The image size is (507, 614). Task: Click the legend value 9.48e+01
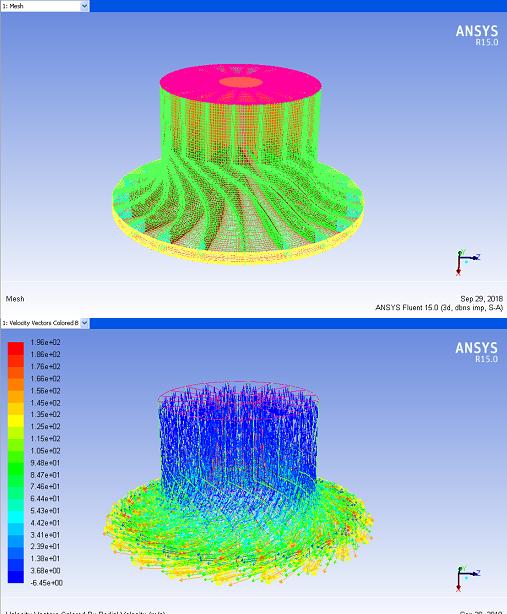coord(45,463)
